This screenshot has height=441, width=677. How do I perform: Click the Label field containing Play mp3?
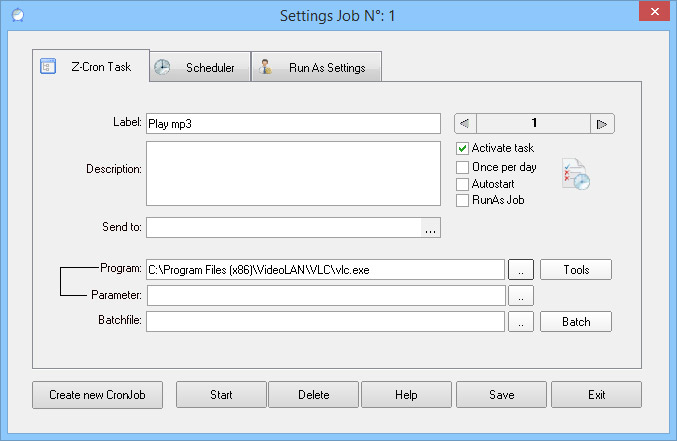(x=293, y=124)
